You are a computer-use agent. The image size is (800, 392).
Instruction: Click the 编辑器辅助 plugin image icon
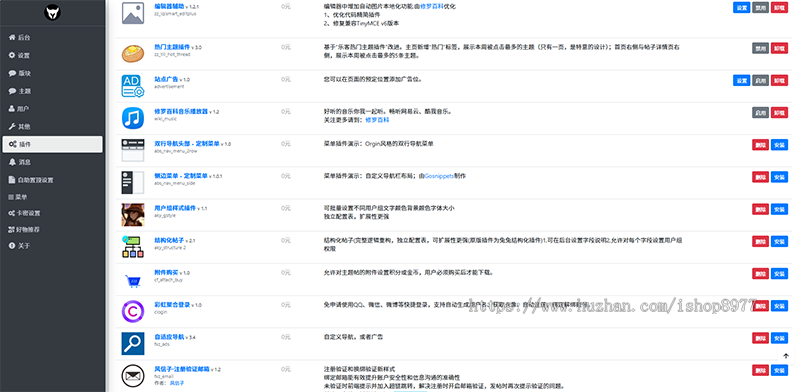(133, 13)
